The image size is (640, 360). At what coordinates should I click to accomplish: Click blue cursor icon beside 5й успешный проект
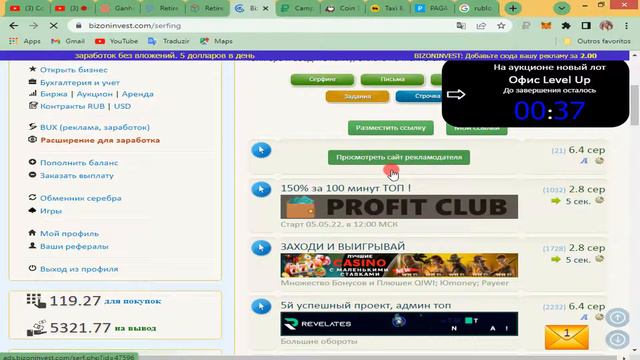[261, 307]
